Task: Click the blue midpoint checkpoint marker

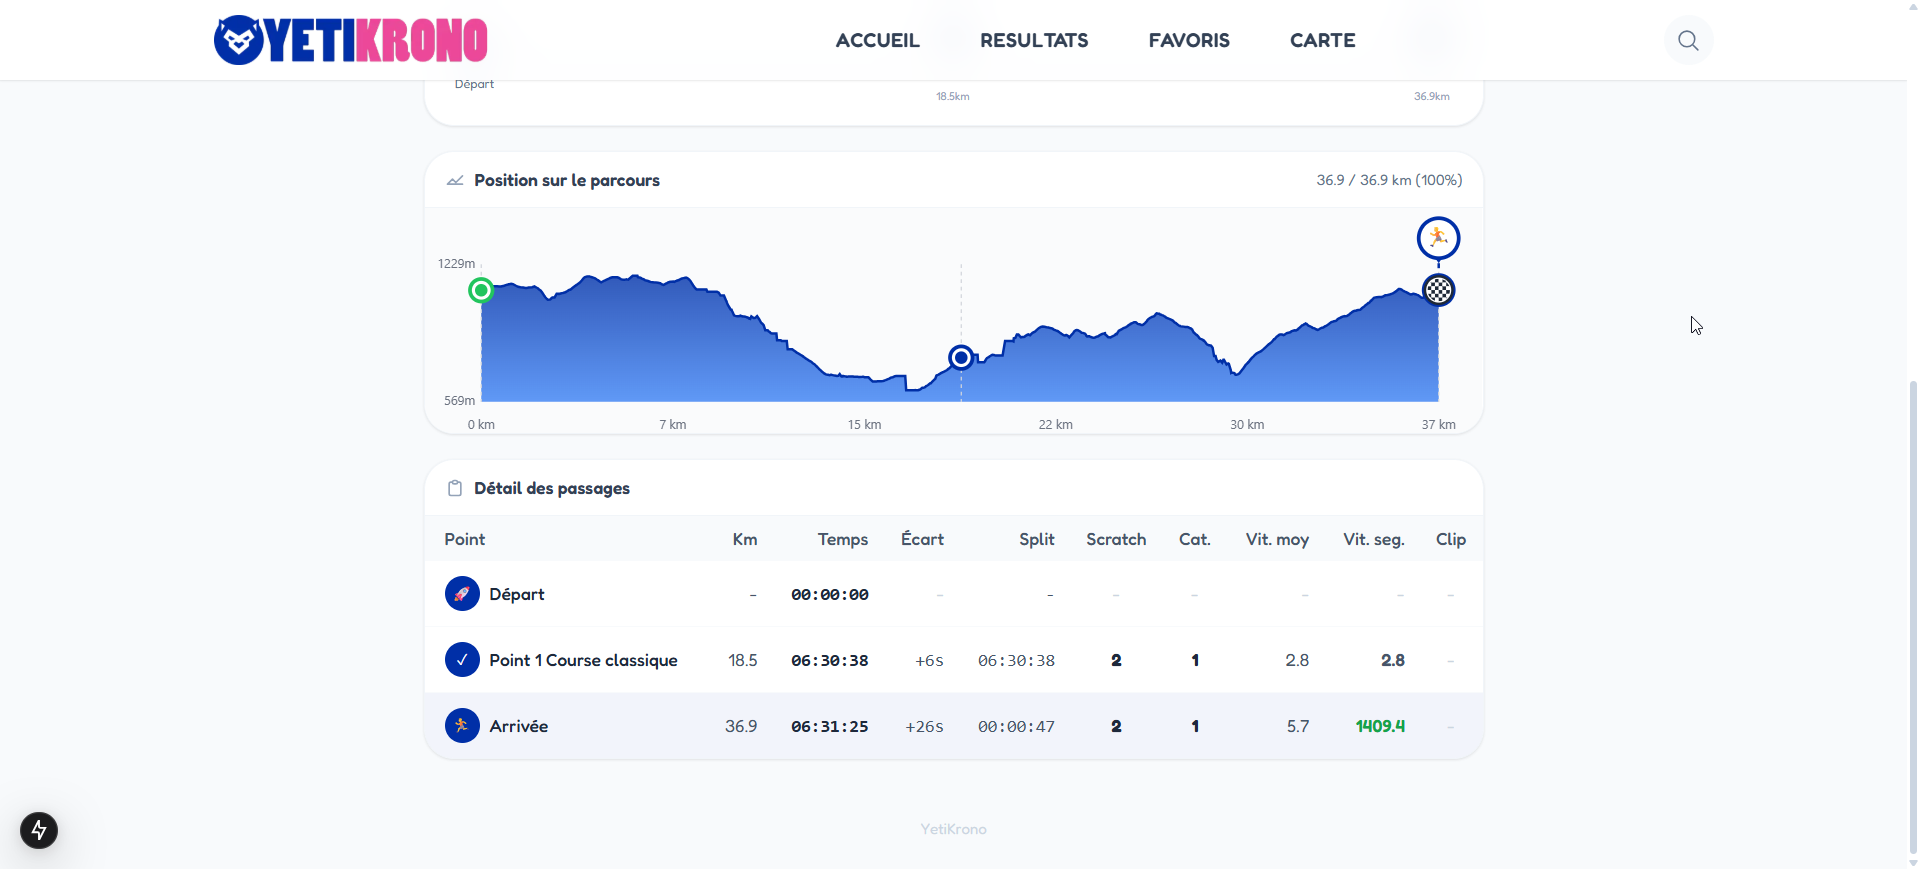Action: pyautogui.click(x=961, y=357)
